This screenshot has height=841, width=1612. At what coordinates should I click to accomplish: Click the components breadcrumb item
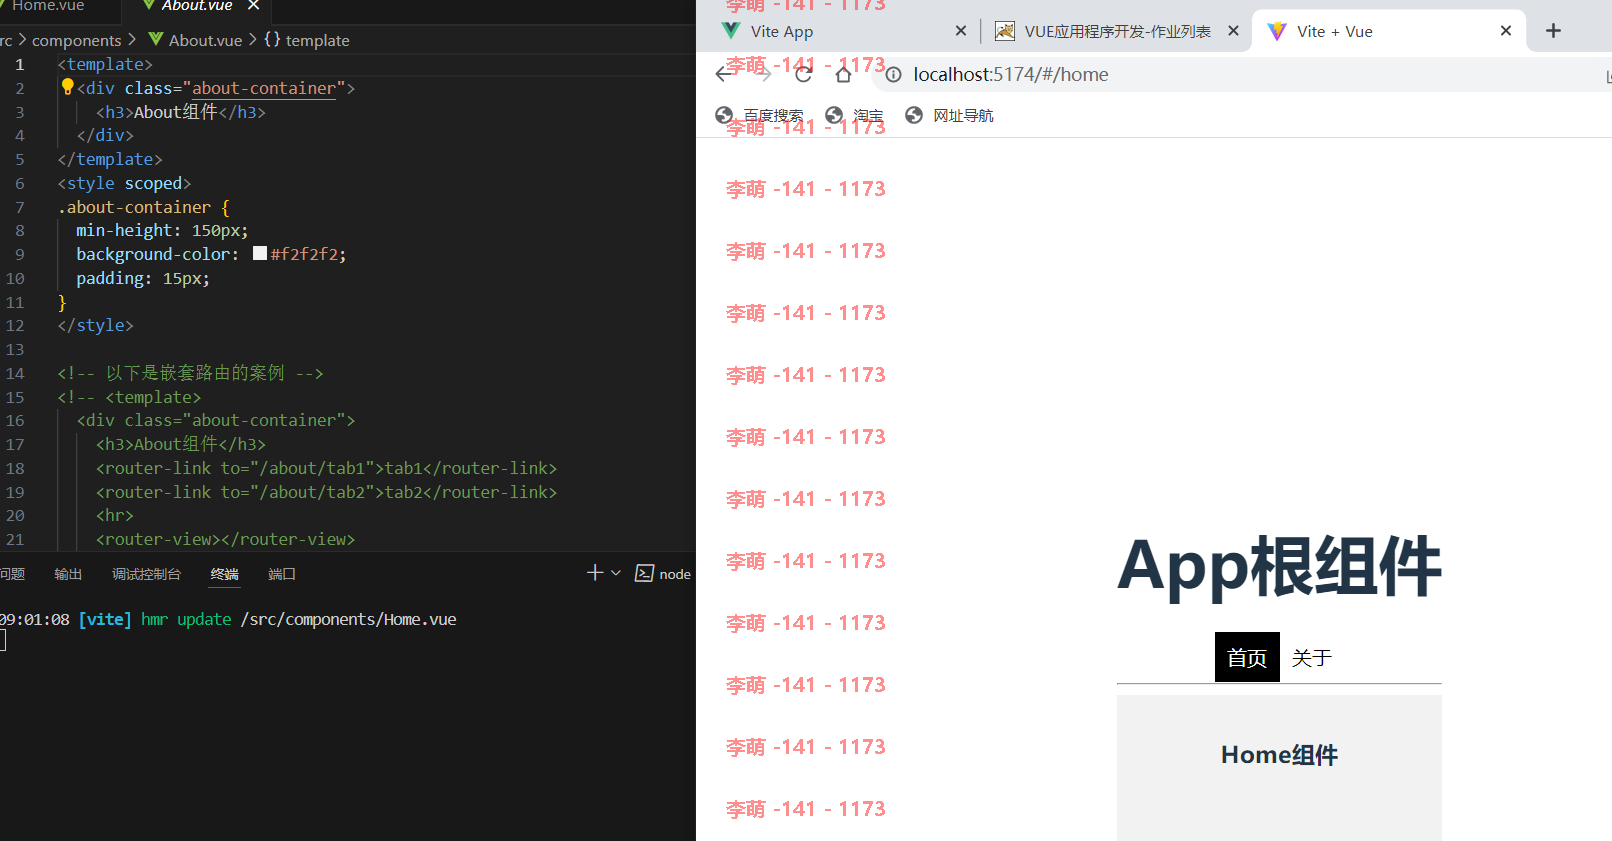76,40
